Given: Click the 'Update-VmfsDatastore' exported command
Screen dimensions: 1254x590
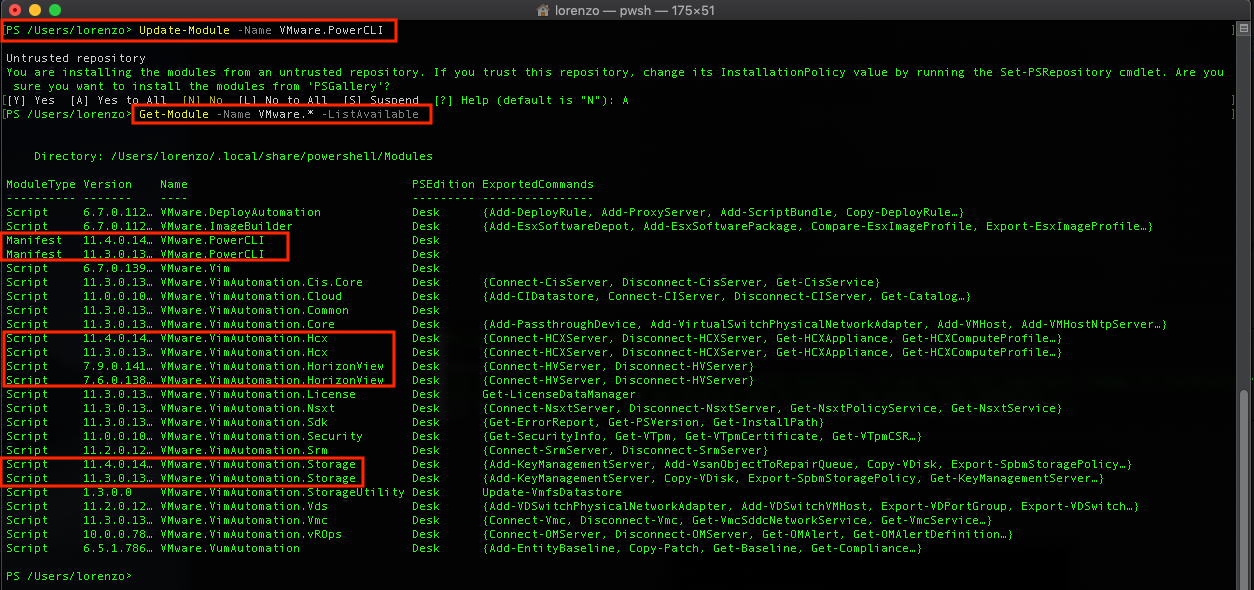Looking at the screenshot, I should (x=552, y=492).
